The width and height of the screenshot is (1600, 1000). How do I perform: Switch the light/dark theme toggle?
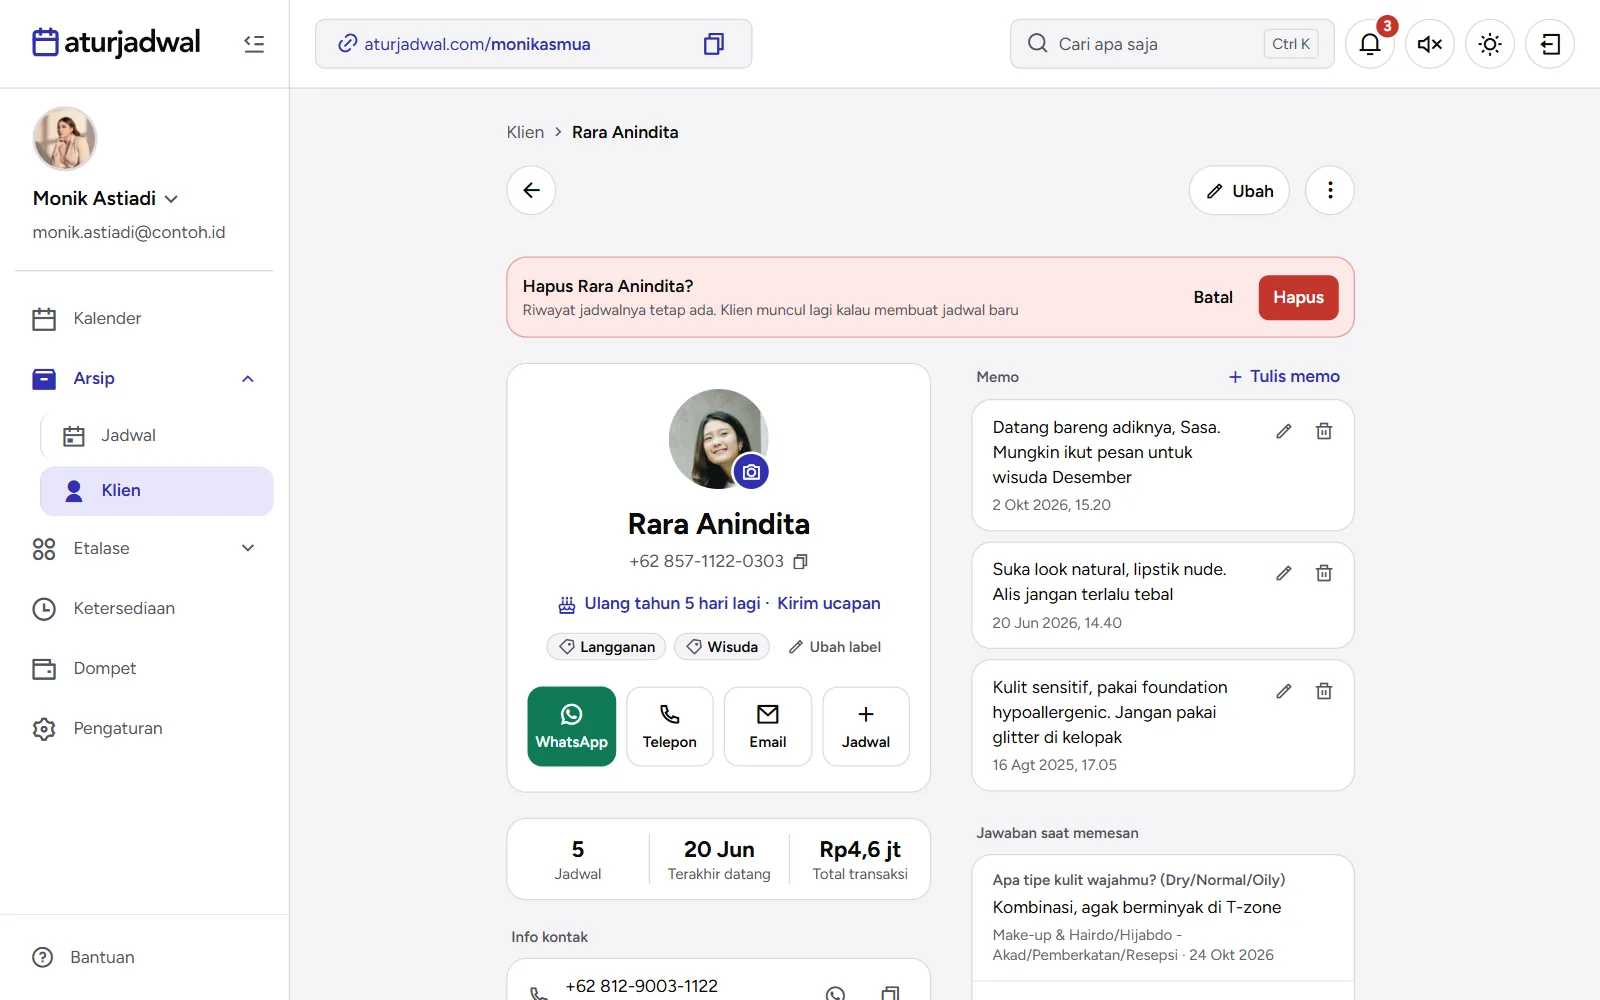[x=1490, y=44]
